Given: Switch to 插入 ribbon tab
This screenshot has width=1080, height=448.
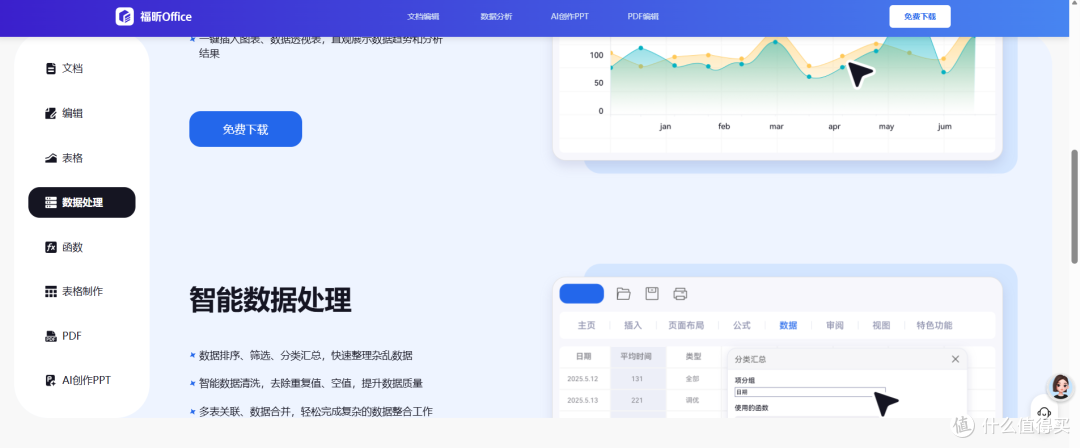Looking at the screenshot, I should (x=632, y=325).
